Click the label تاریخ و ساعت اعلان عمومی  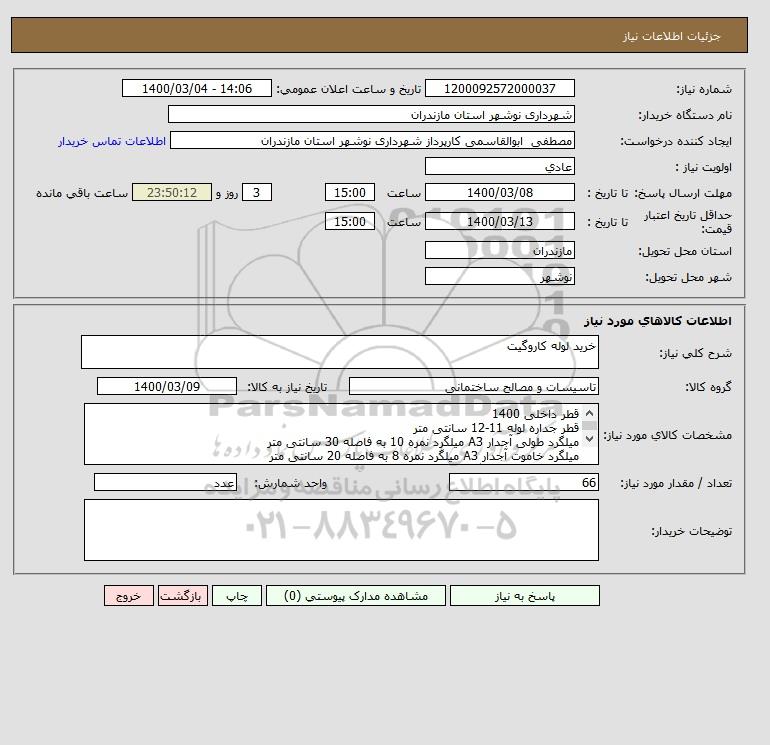349,89
